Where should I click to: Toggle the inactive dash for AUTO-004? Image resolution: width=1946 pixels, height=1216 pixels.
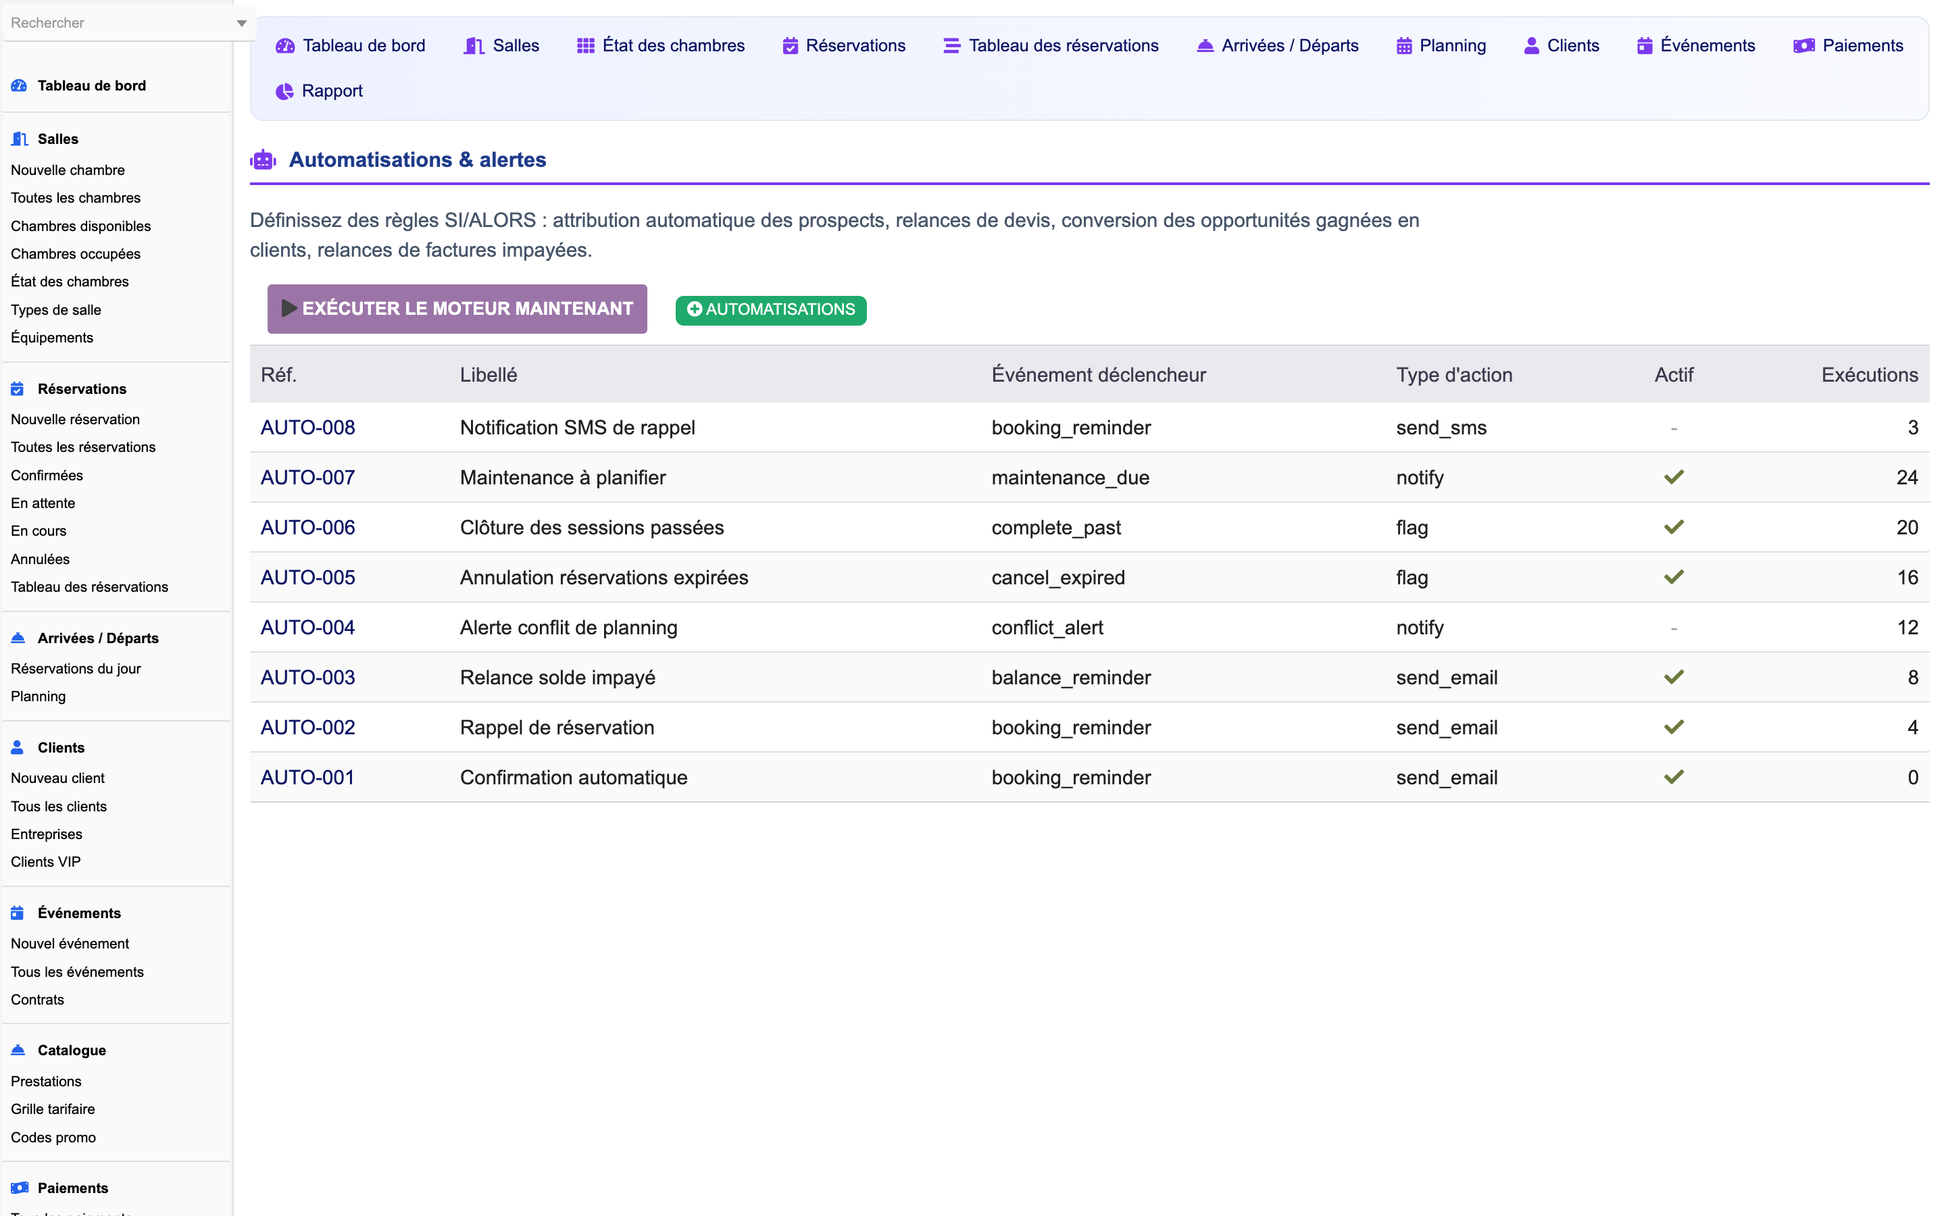click(x=1674, y=628)
